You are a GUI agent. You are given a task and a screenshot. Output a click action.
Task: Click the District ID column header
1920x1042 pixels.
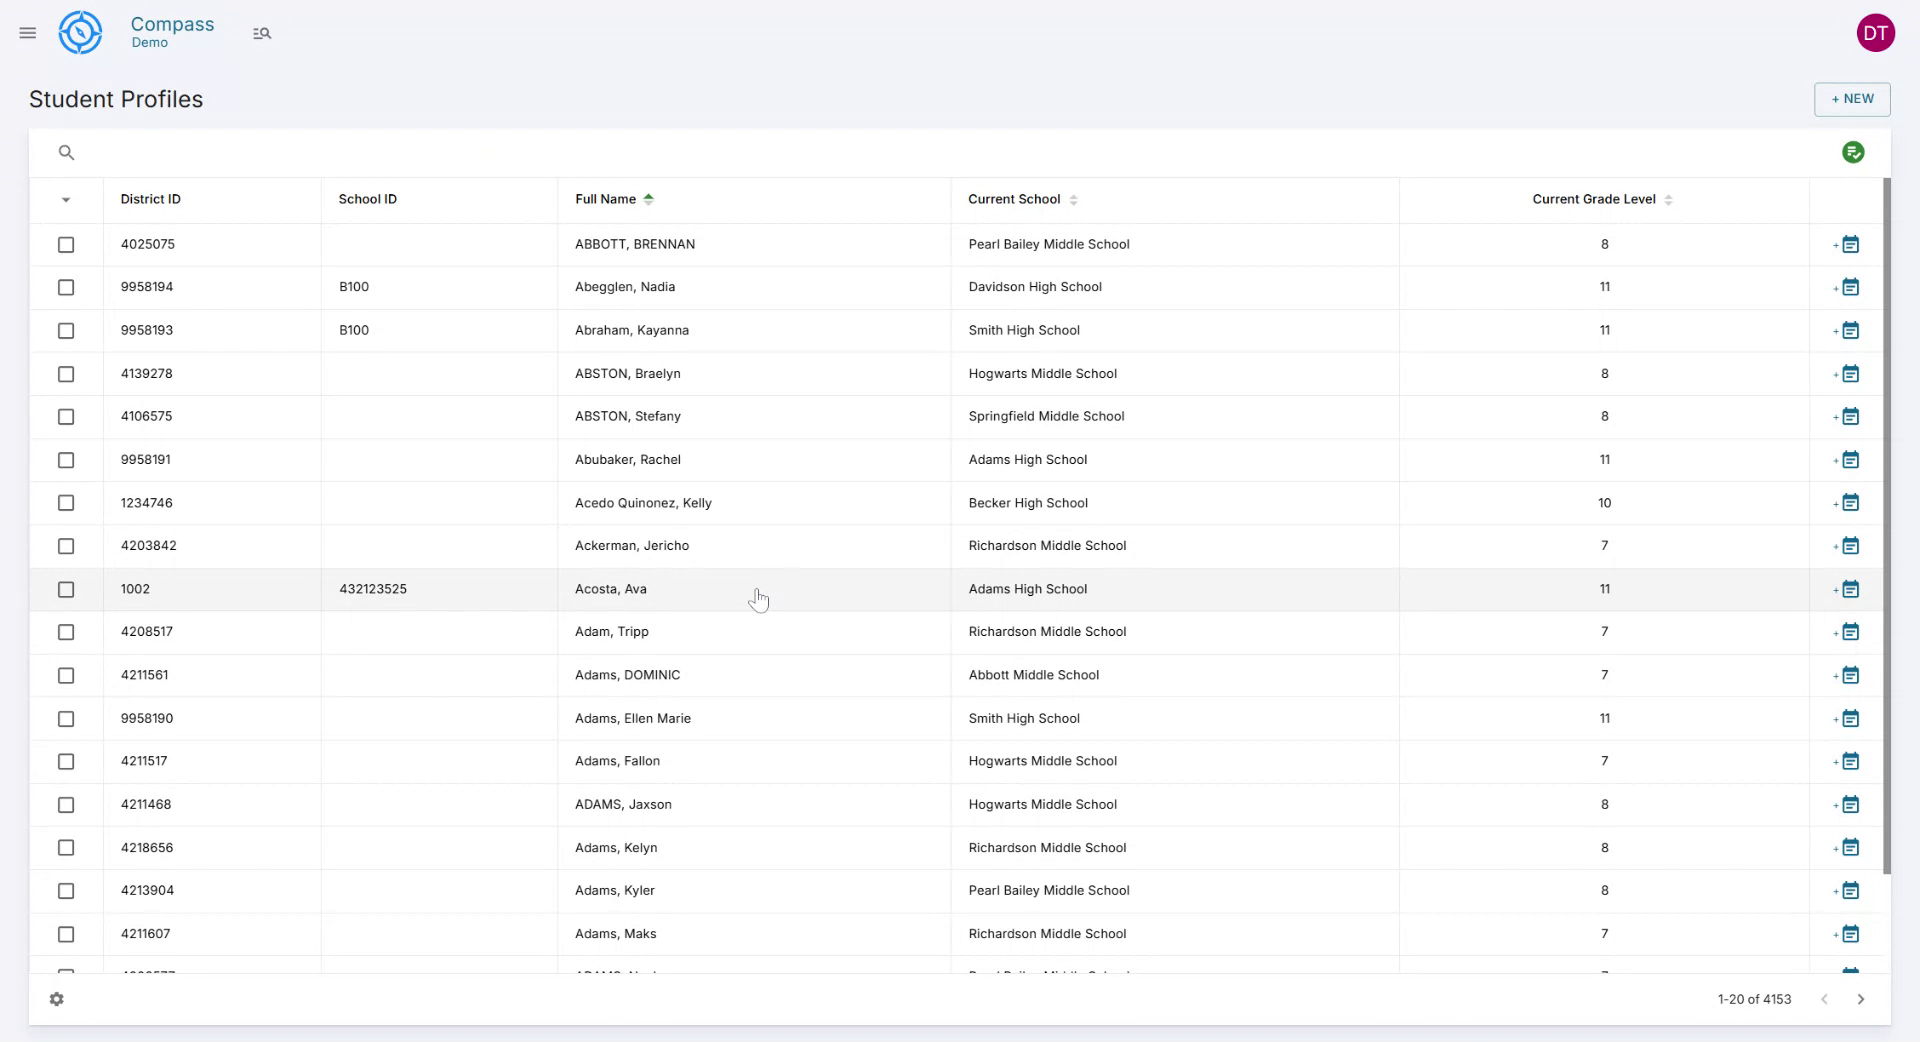150,199
